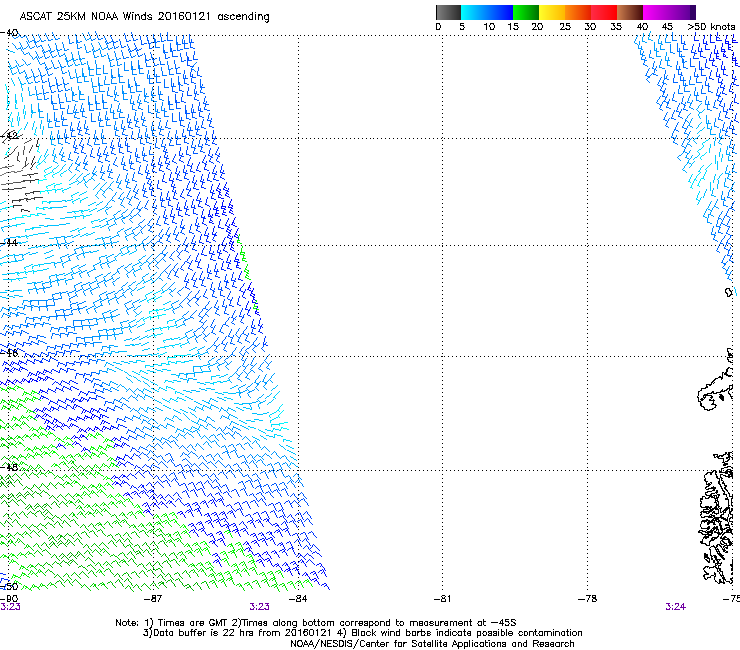Click the note line "3)Data buffer is 22 hrs"
Image resolution: width=740 pixels, height=650 pixels.
point(362,633)
